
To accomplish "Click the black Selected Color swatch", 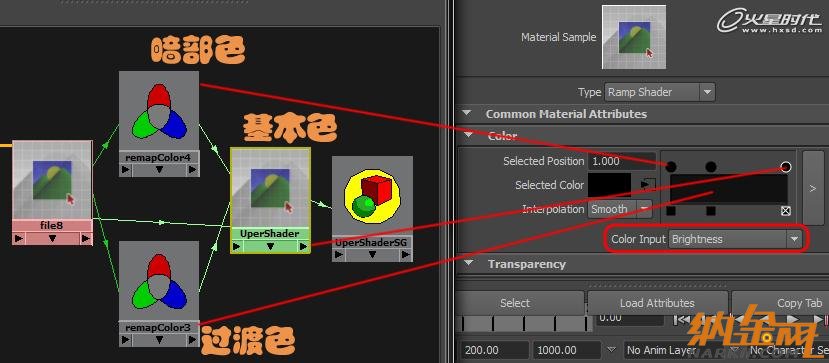I will pyautogui.click(x=610, y=185).
